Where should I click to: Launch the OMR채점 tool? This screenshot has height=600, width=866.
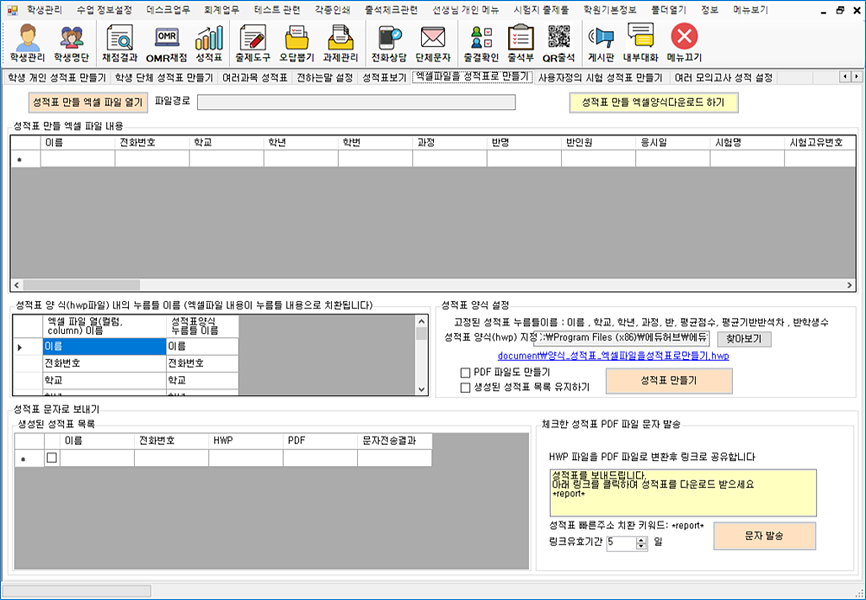tap(166, 43)
